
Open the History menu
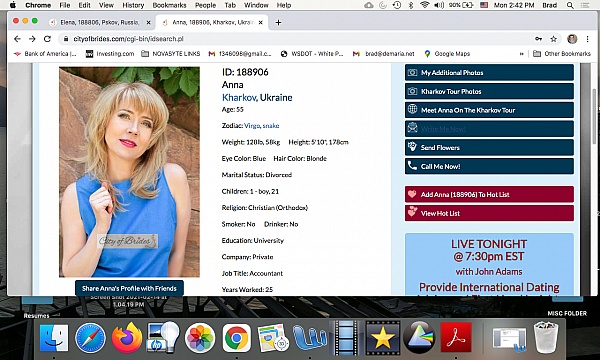[x=133, y=5]
